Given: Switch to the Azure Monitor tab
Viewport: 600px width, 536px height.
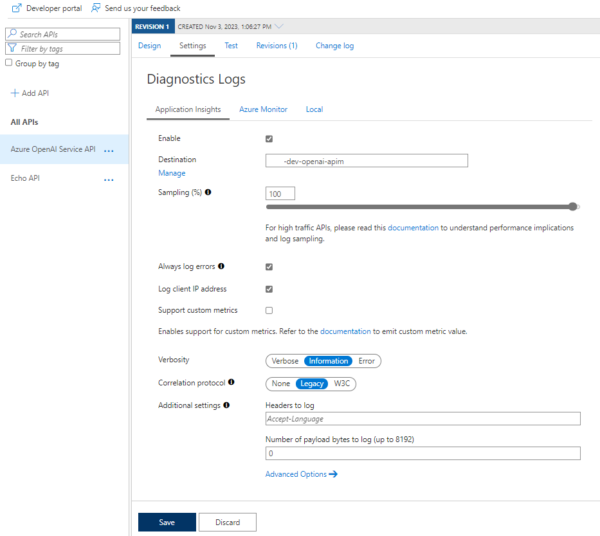Looking at the screenshot, I should coord(263,109).
